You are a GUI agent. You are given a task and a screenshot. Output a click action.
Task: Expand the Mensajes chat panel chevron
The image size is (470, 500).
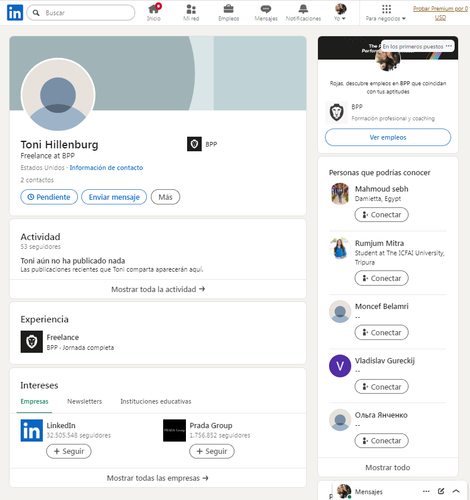pyautogui.click(x=456, y=491)
